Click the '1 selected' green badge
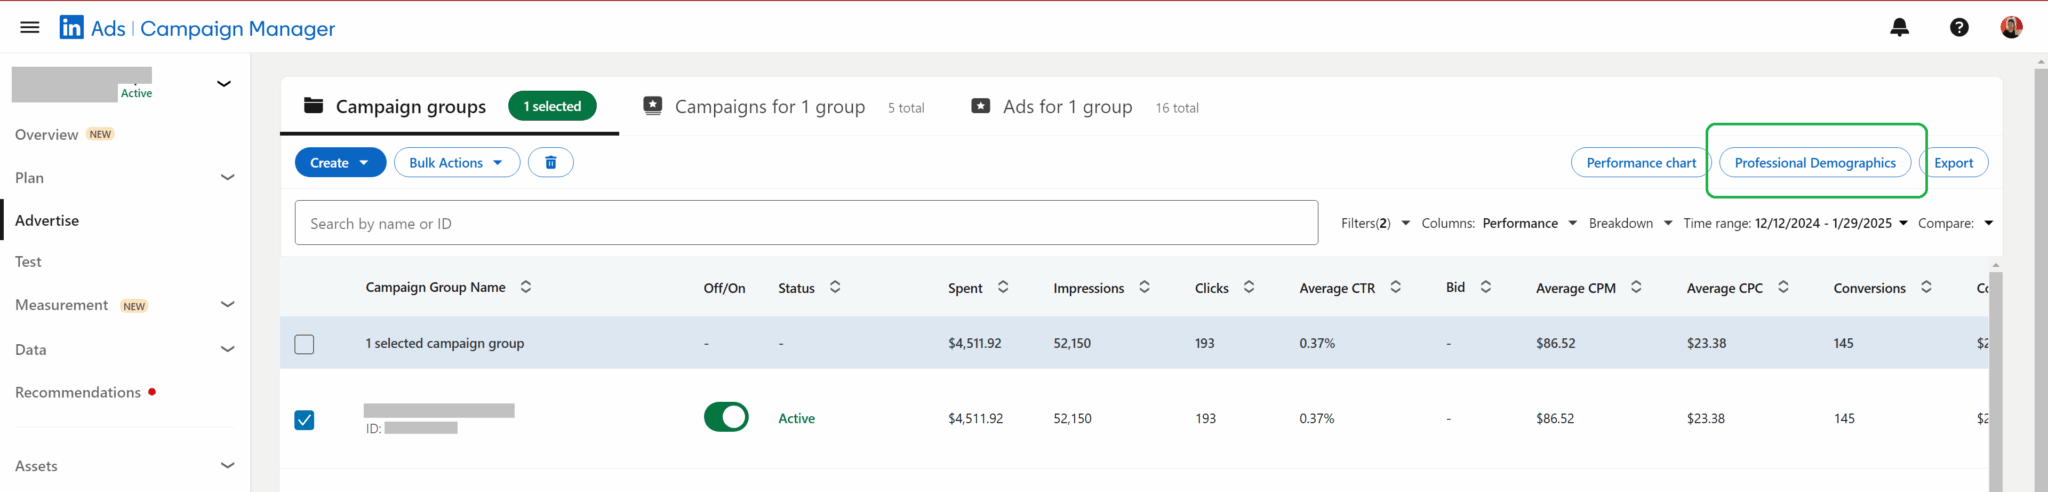Image resolution: width=2048 pixels, height=492 pixels. click(x=552, y=106)
